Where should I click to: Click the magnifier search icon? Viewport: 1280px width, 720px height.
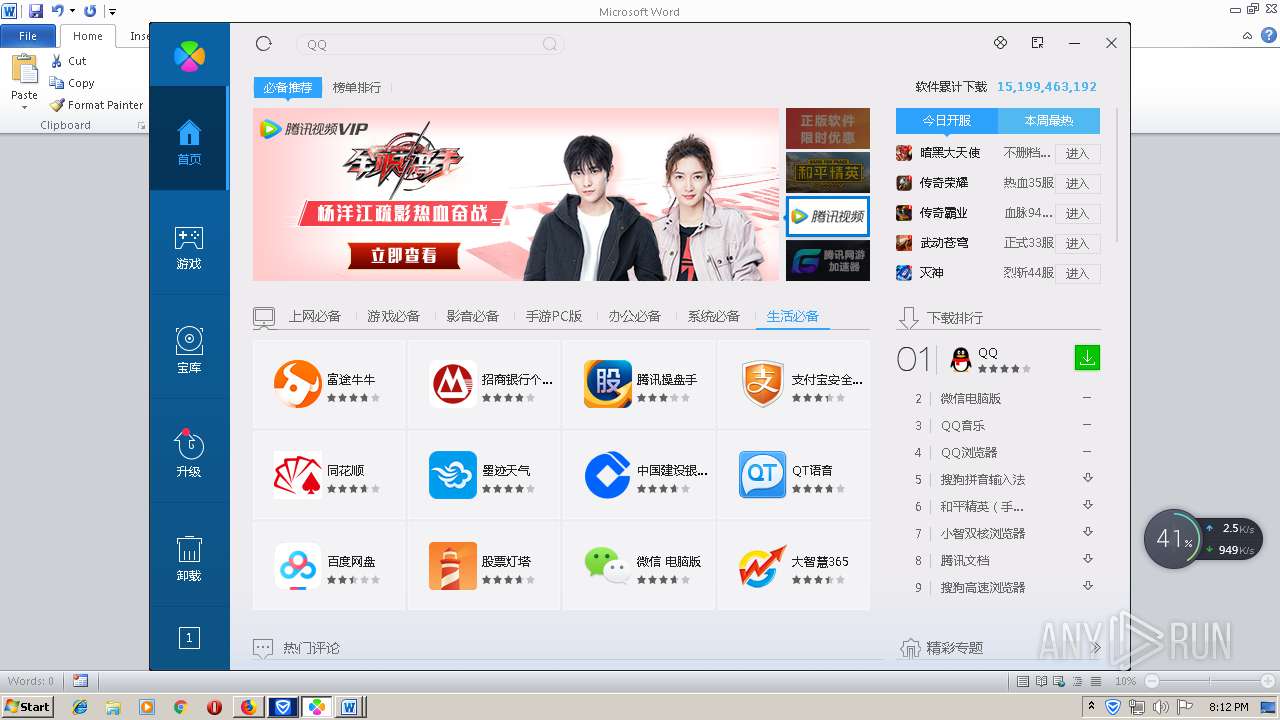click(550, 44)
